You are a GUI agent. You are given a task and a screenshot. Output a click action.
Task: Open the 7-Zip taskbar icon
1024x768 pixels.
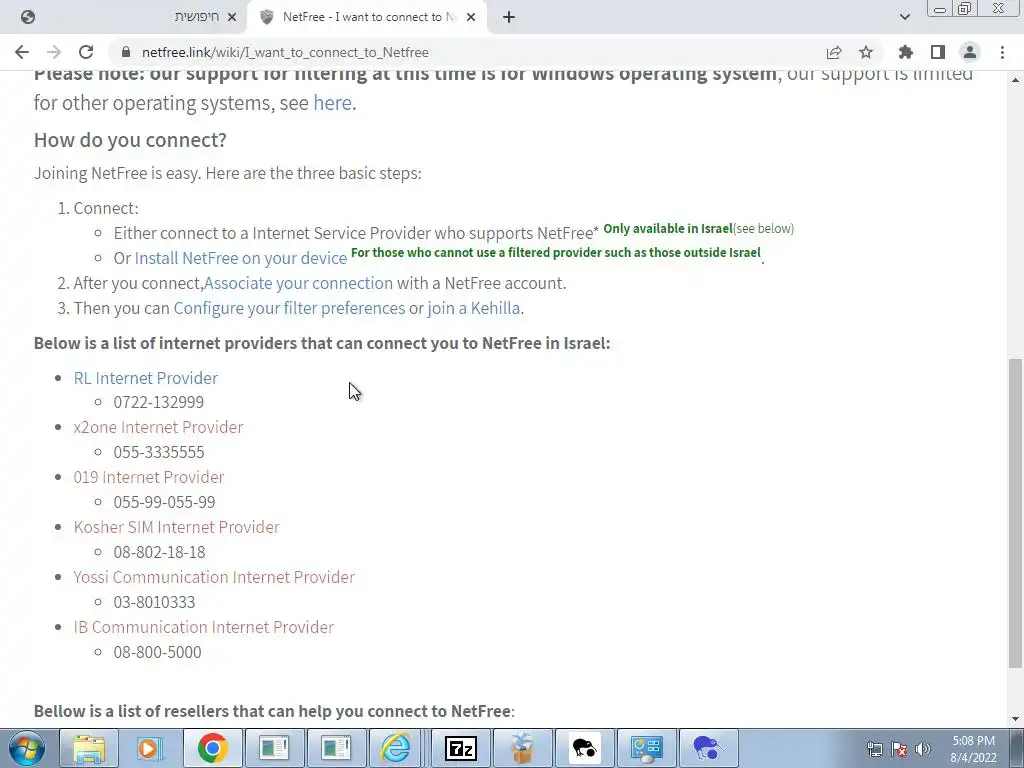(x=461, y=748)
